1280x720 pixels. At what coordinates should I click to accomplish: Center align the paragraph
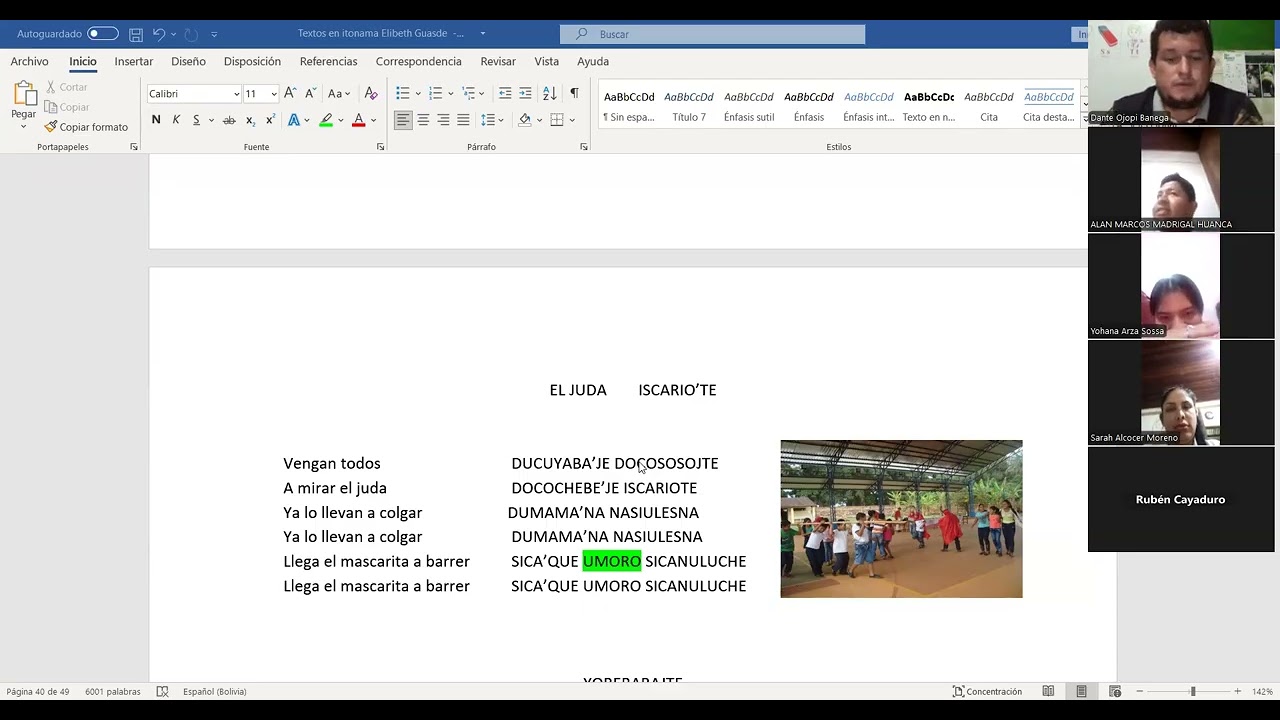pos(423,120)
